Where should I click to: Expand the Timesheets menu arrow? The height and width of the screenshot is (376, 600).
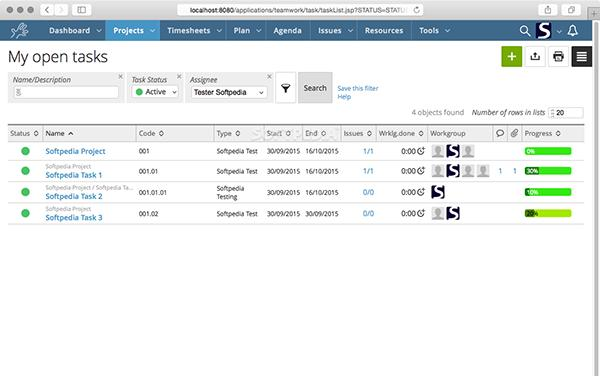pos(219,31)
